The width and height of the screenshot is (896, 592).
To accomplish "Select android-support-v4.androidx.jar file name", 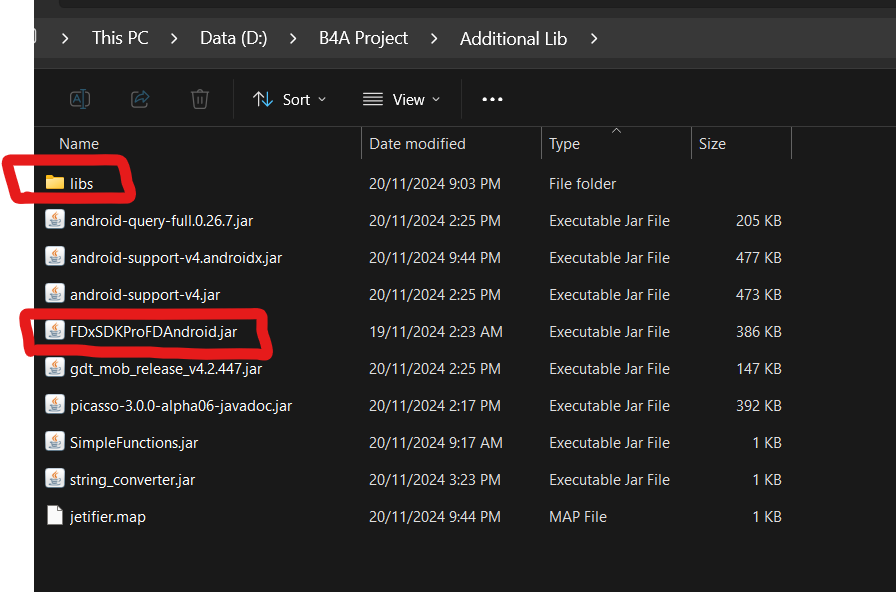I will click(x=176, y=258).
